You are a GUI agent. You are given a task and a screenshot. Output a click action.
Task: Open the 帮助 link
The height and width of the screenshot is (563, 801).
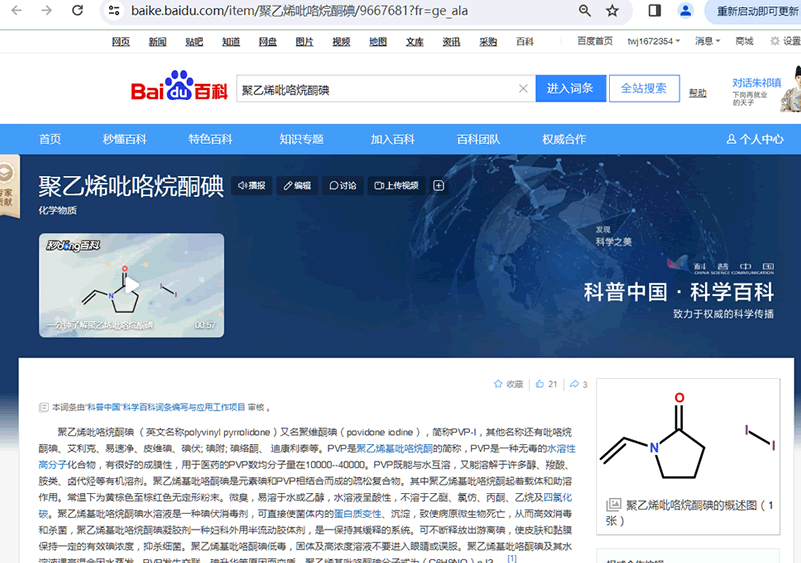click(697, 92)
